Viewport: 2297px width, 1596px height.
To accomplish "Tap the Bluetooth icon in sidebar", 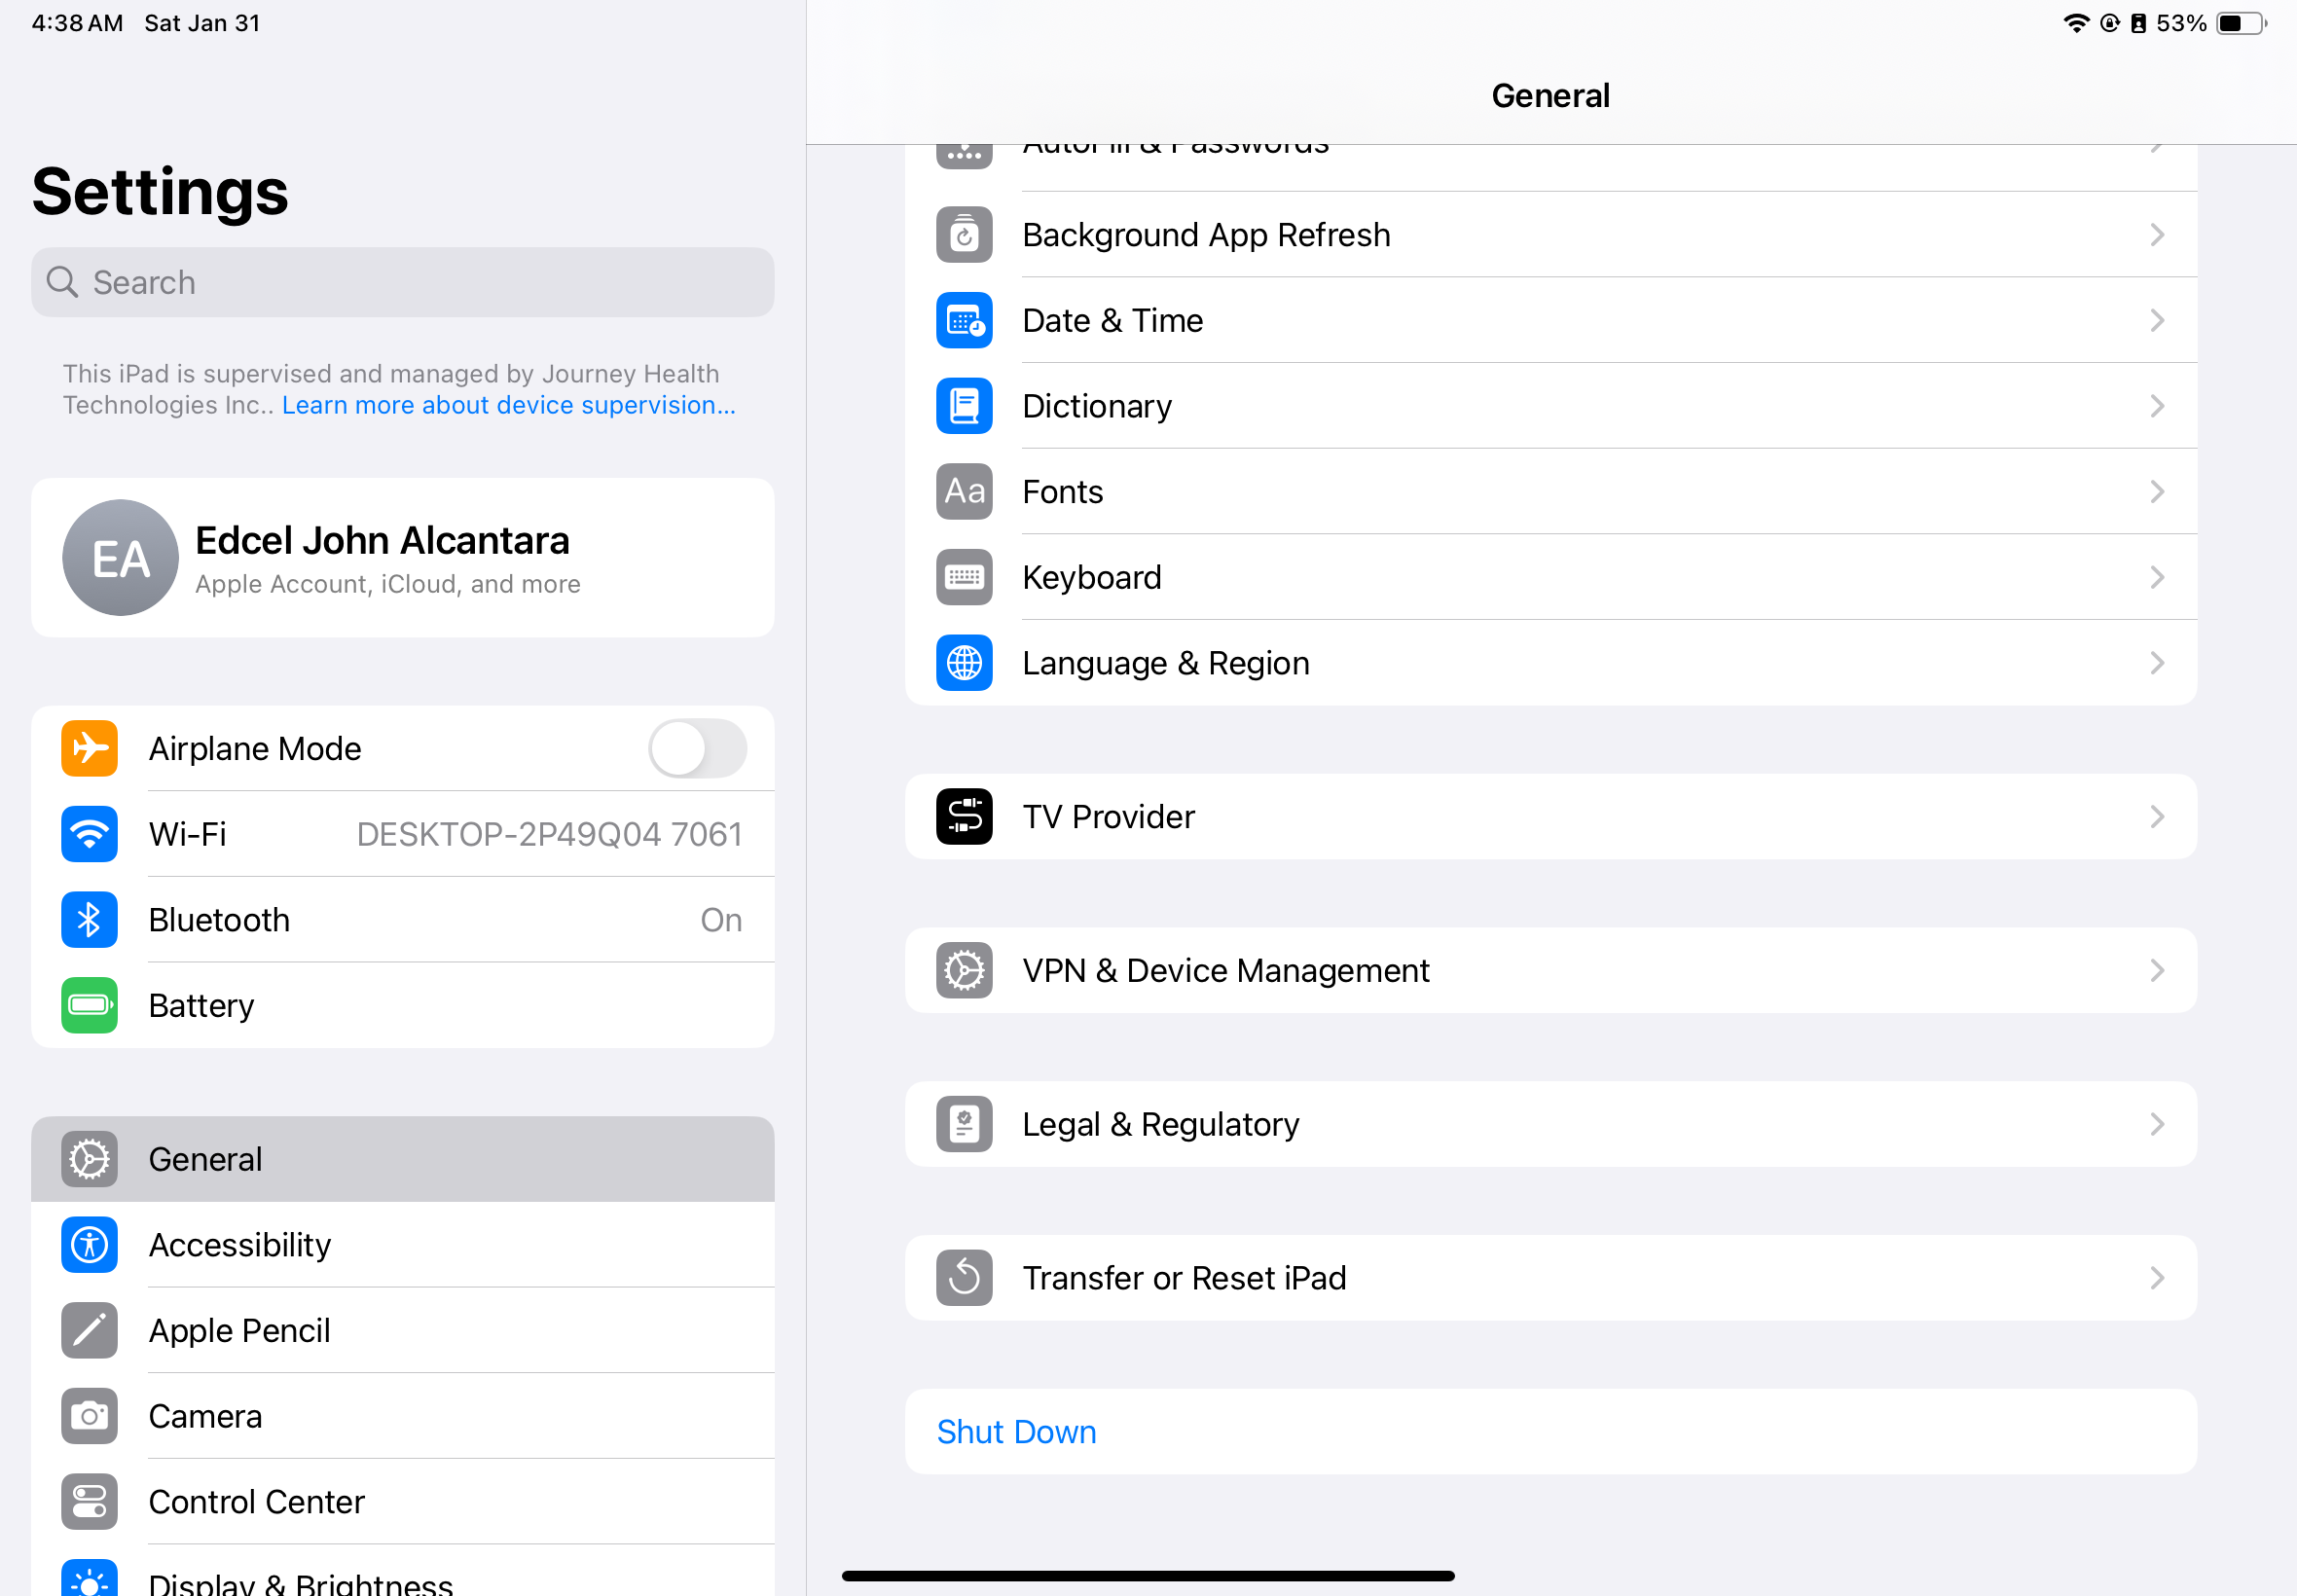I will [89, 920].
